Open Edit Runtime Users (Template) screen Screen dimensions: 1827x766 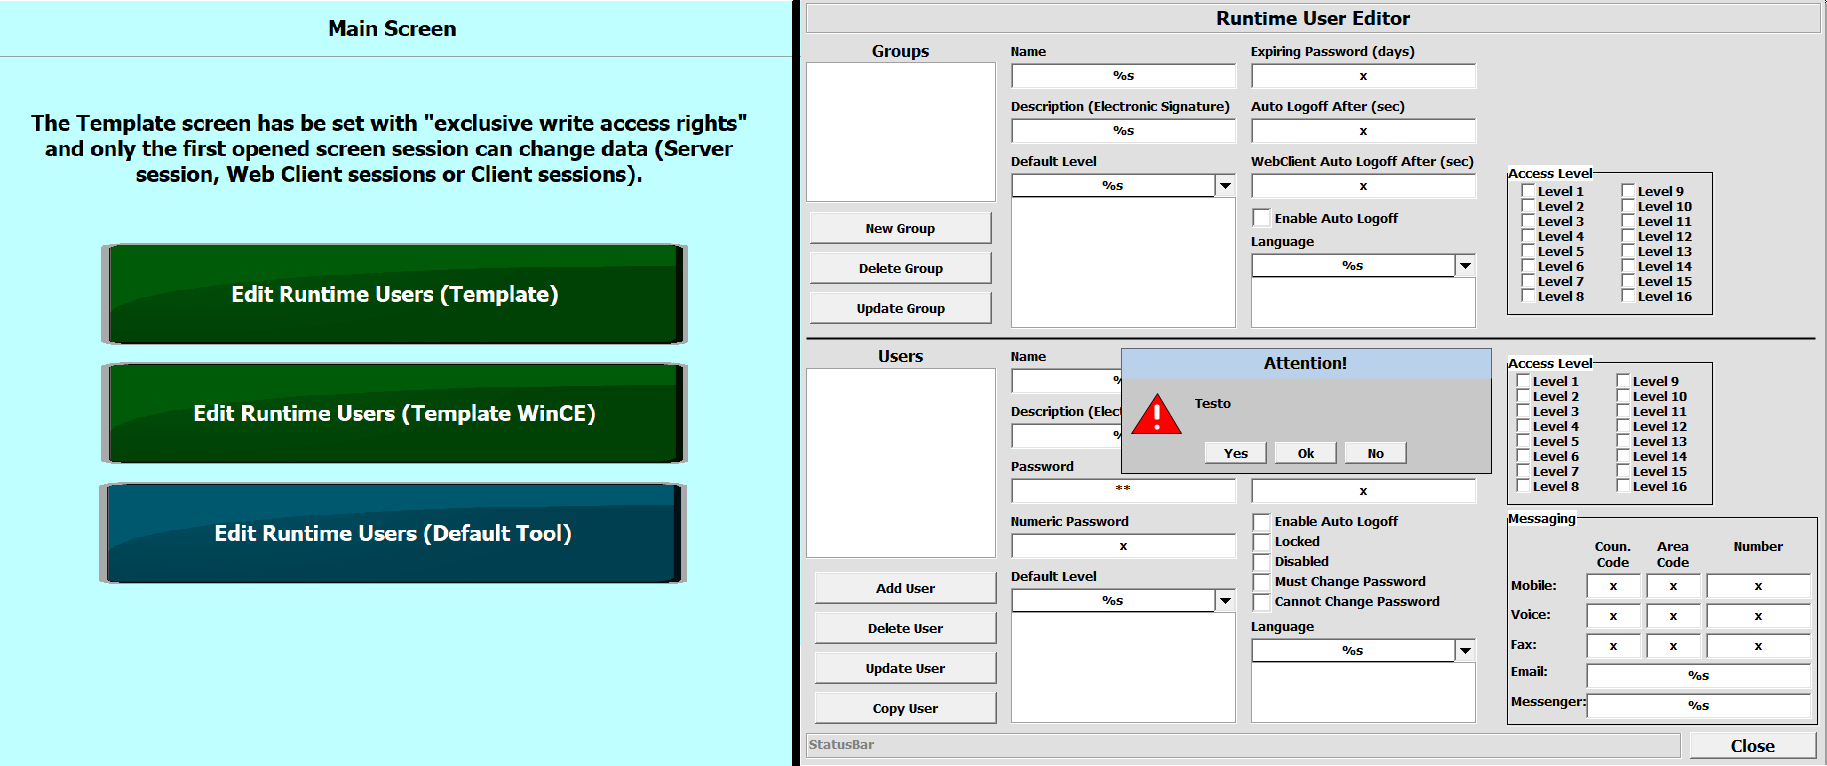pyautogui.click(x=394, y=294)
